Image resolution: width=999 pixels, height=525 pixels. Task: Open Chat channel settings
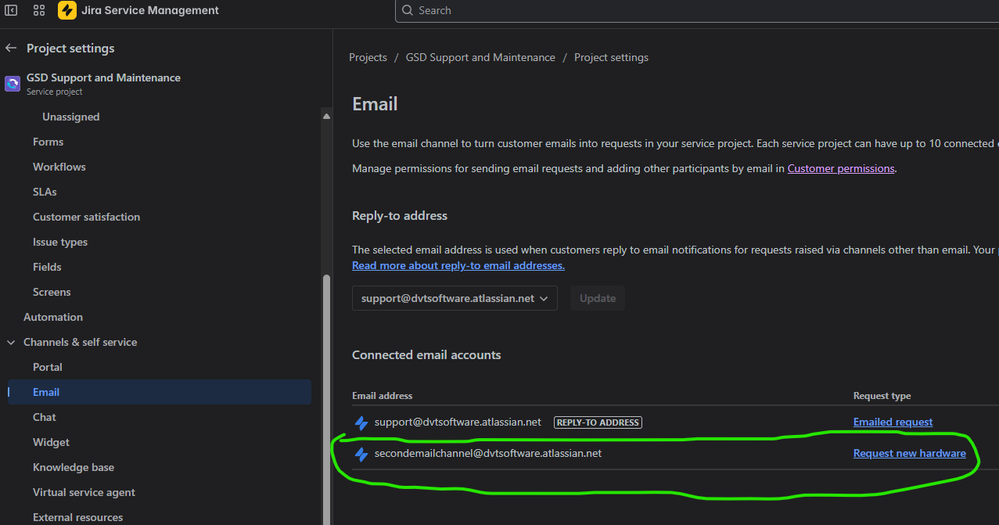point(44,417)
